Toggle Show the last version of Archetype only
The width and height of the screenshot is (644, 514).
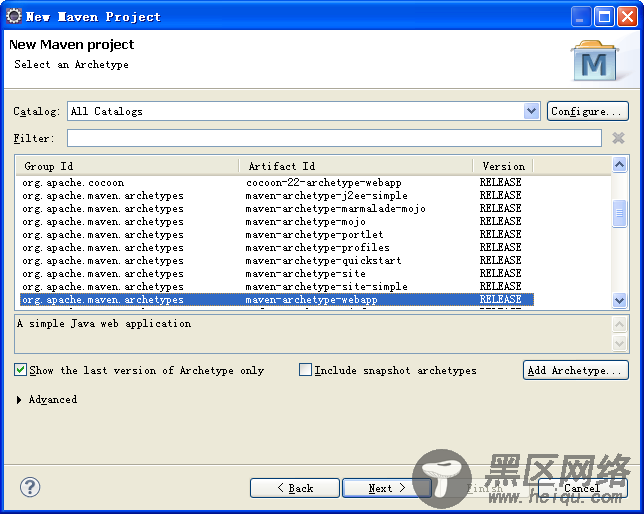click(21, 370)
